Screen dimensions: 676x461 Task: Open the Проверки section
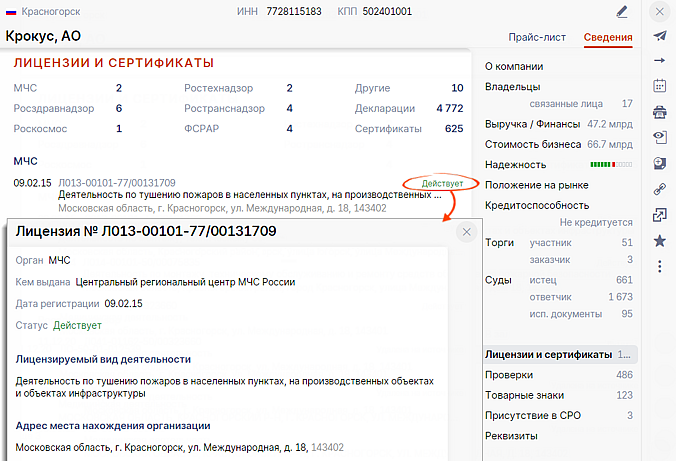509,375
